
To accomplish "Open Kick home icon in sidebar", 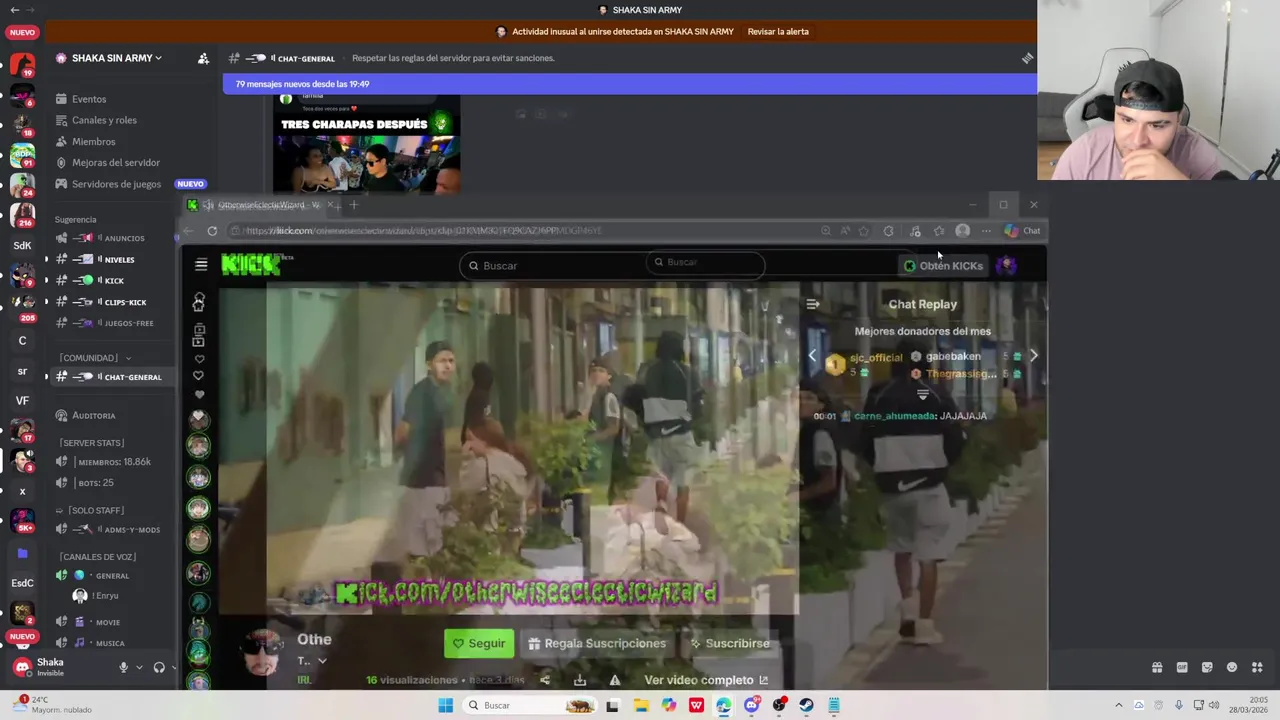I will pyautogui.click(x=199, y=302).
